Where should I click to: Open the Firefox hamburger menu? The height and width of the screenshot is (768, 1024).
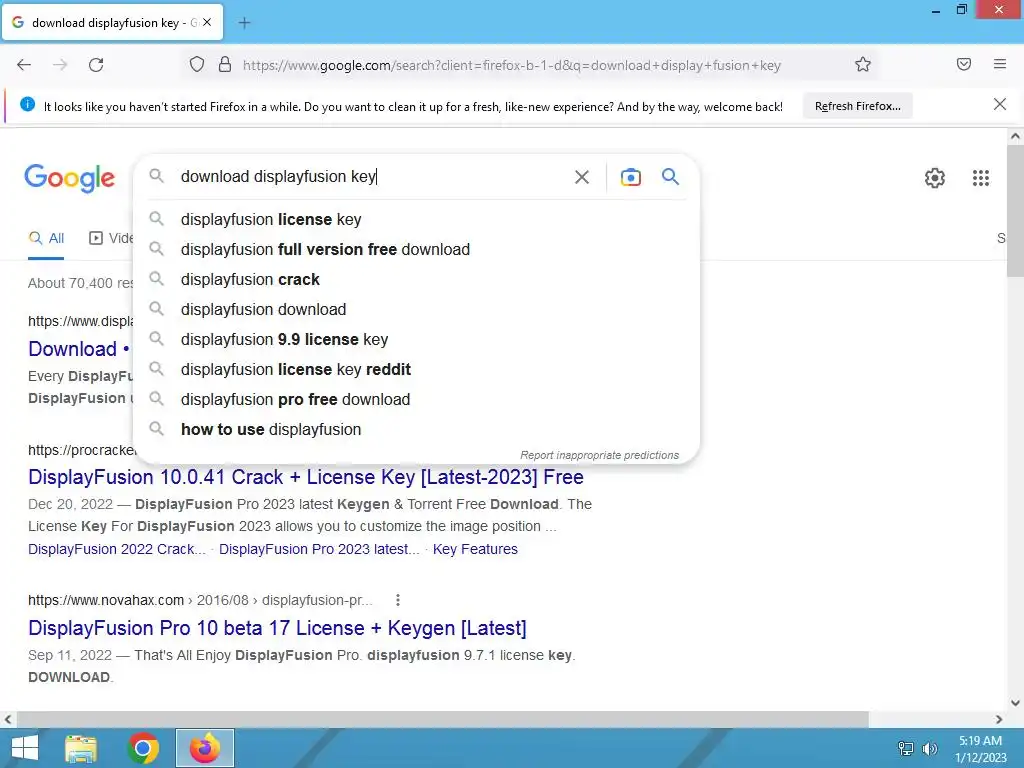point(999,64)
